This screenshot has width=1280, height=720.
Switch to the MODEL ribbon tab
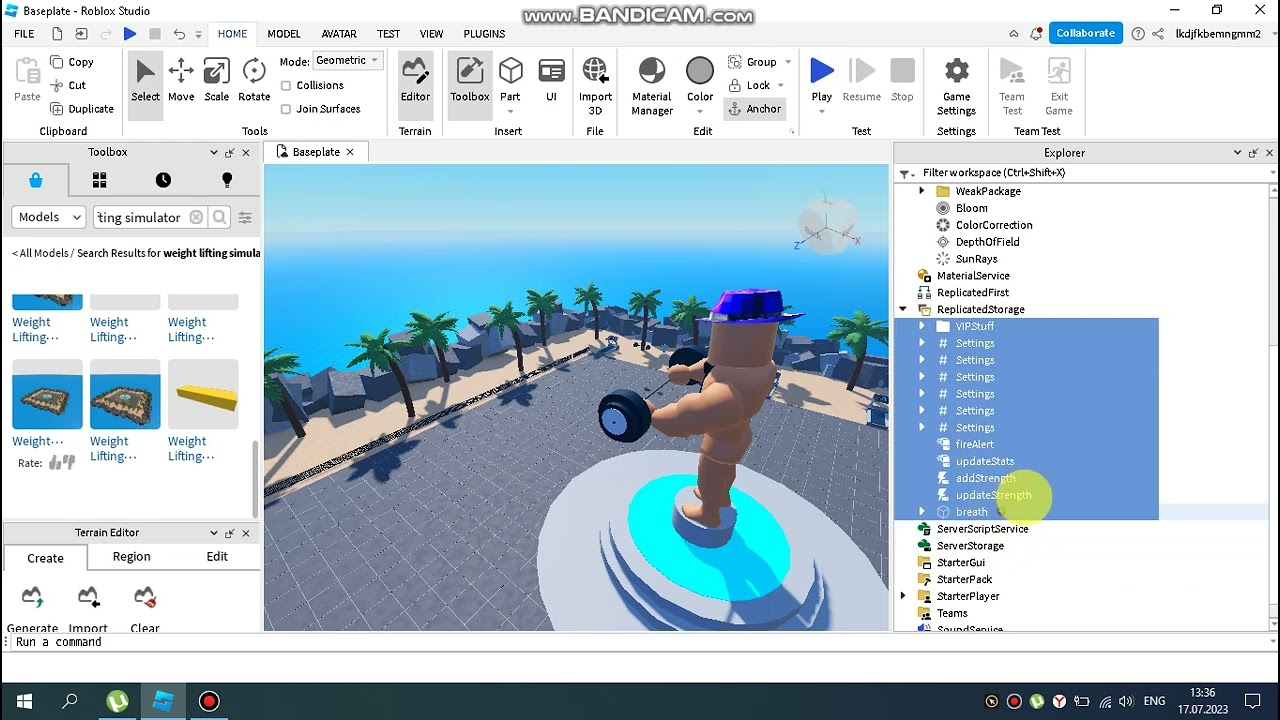click(x=284, y=34)
